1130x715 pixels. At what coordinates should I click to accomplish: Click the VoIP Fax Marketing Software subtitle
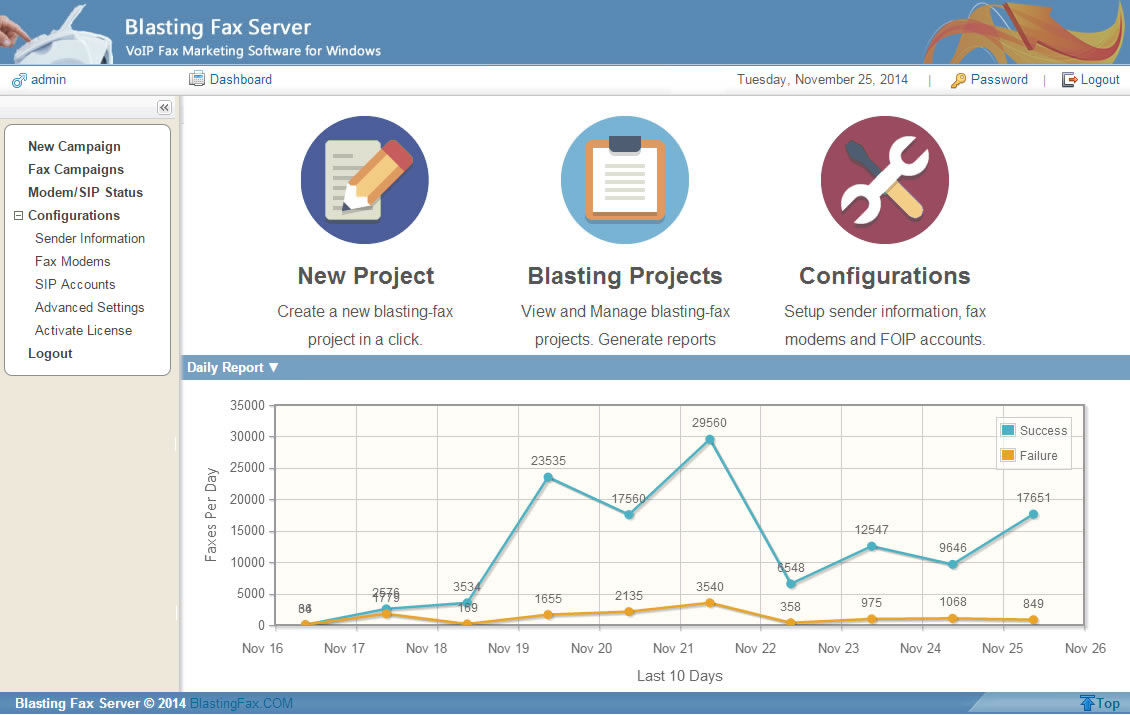click(x=253, y=51)
